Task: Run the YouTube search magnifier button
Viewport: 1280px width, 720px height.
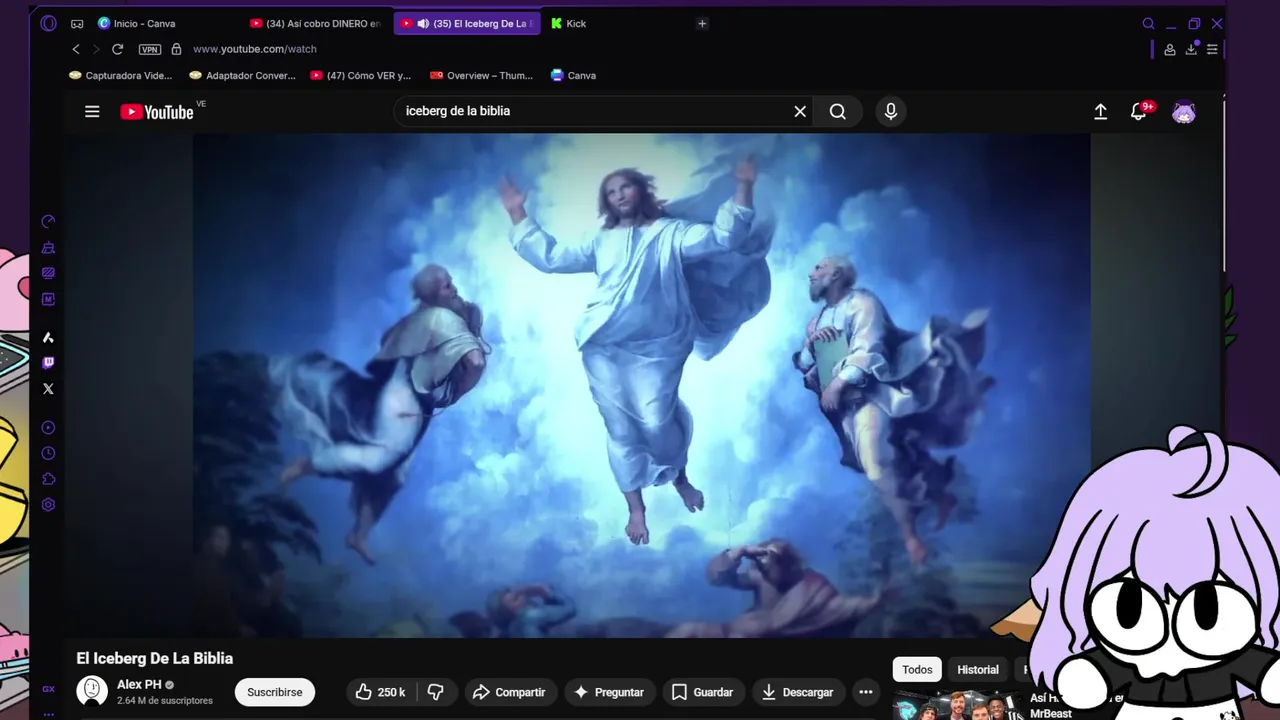Action: [838, 111]
